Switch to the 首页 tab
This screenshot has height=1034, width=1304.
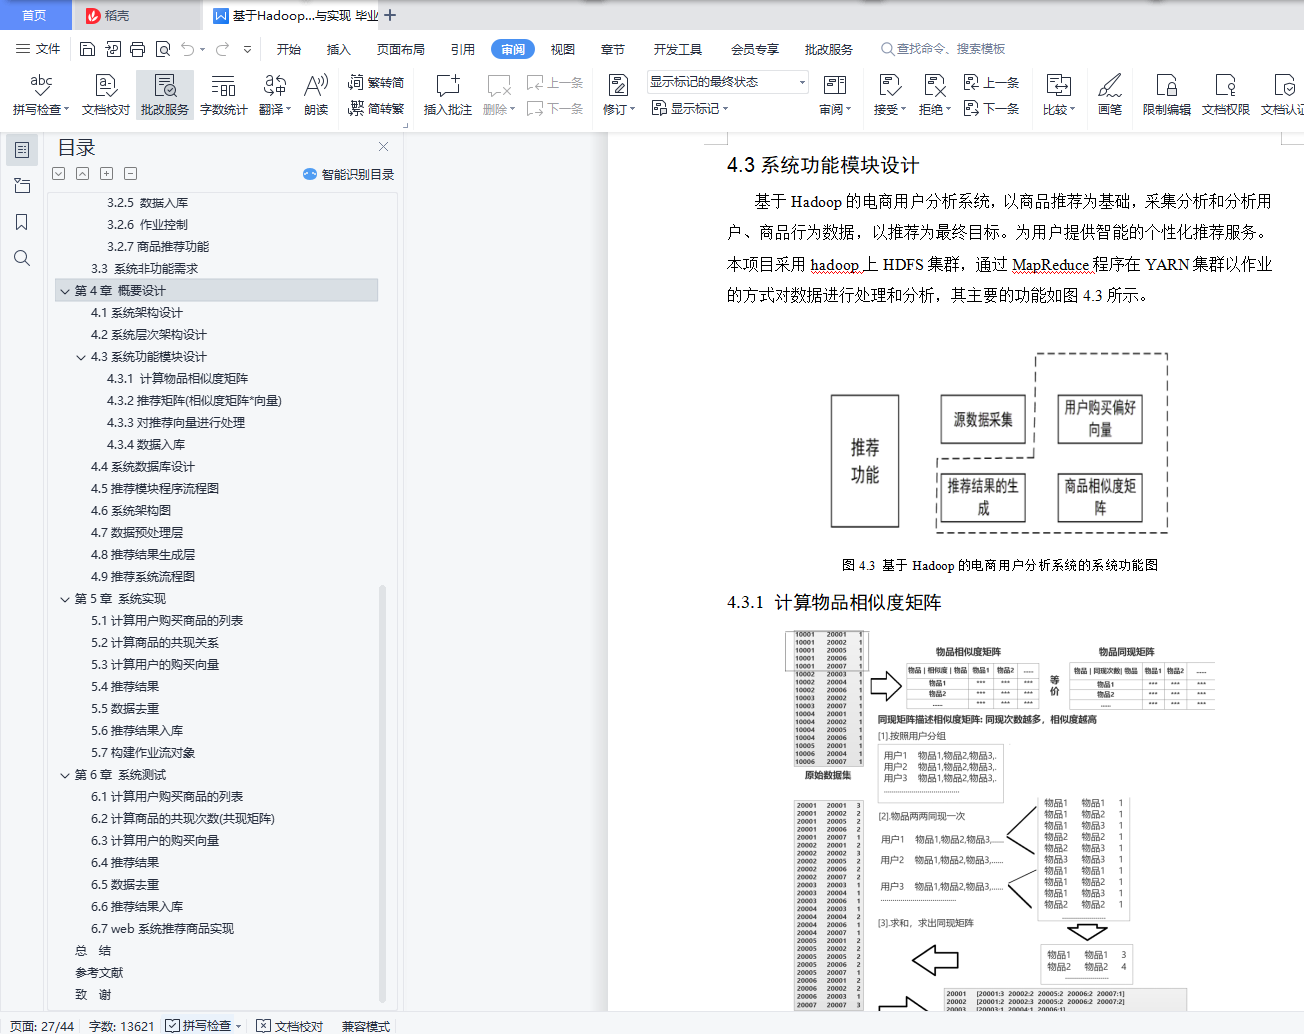pyautogui.click(x=35, y=15)
